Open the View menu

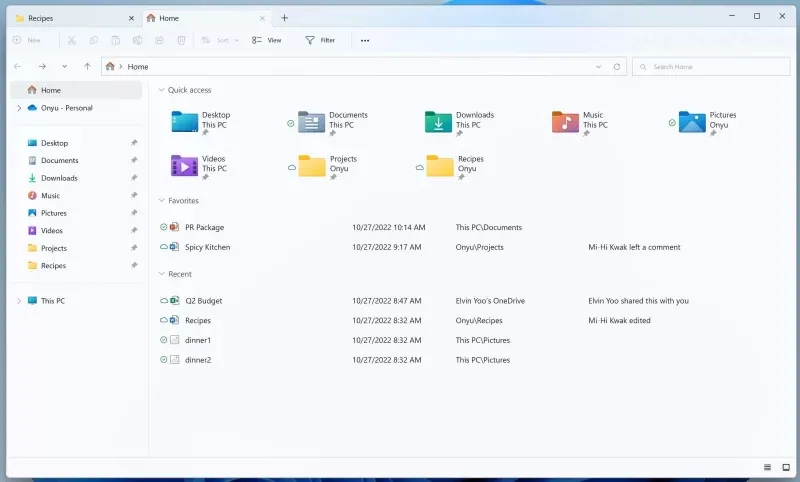[266, 40]
